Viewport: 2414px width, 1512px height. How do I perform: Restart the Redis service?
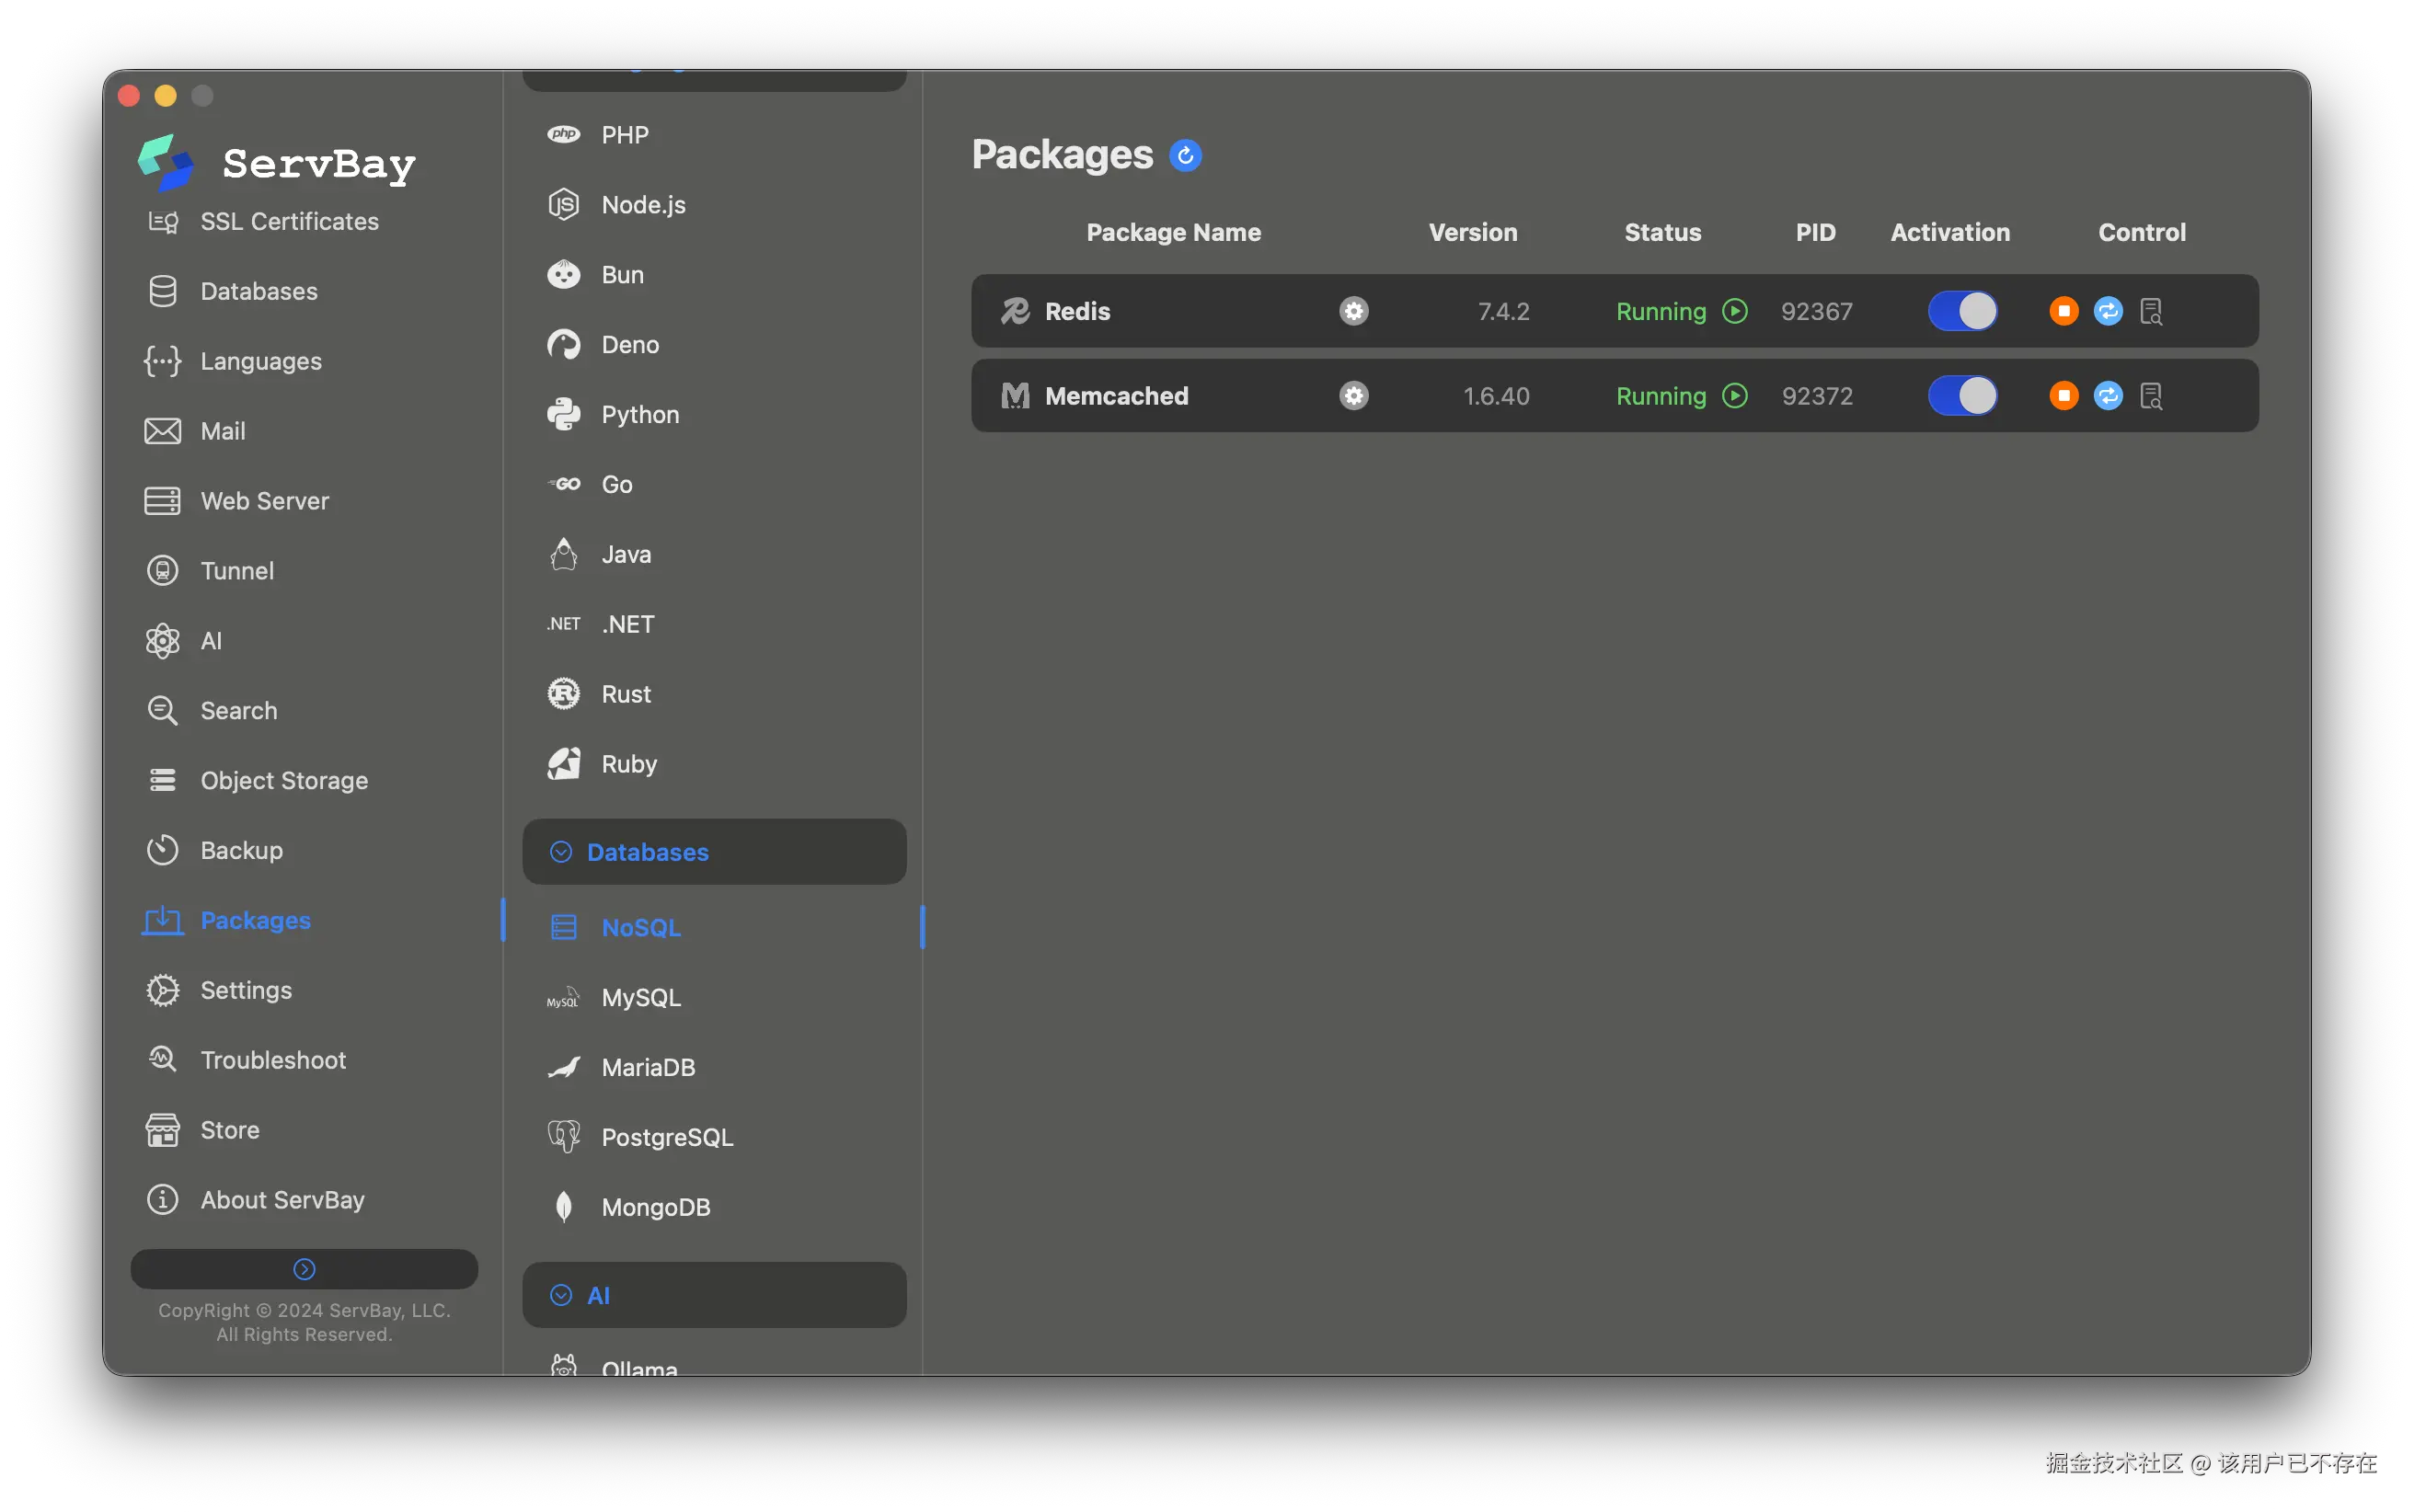coord(2107,311)
